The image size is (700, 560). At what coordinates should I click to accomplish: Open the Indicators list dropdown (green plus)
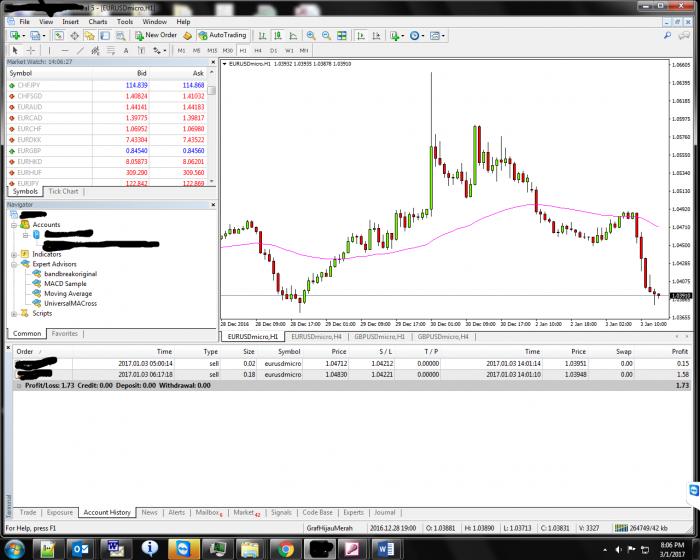click(397, 35)
